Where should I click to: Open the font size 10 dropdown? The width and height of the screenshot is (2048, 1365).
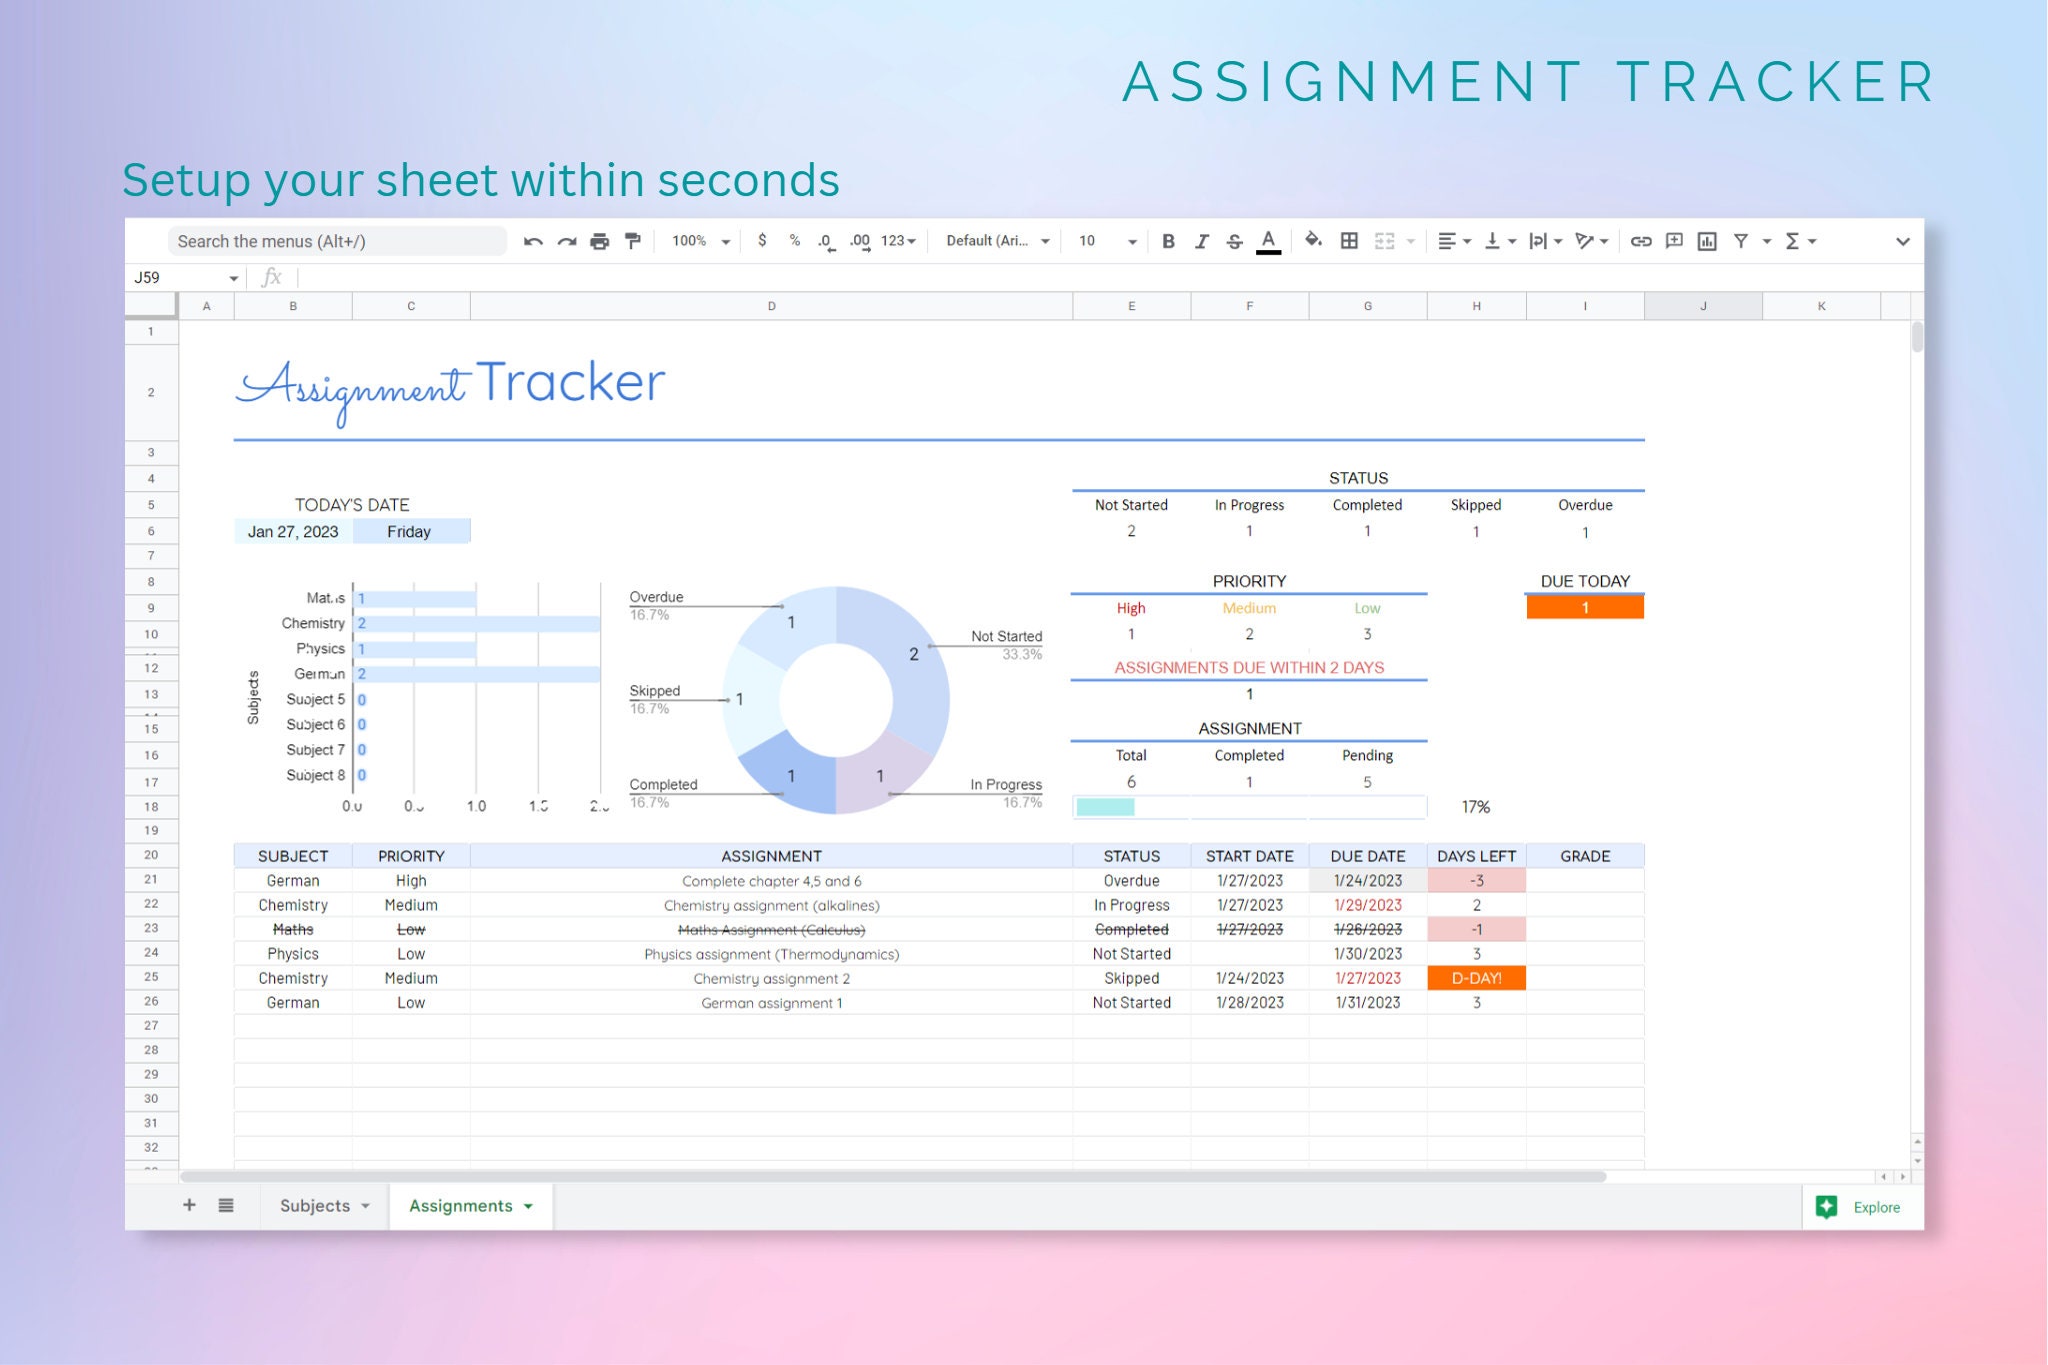click(1107, 241)
